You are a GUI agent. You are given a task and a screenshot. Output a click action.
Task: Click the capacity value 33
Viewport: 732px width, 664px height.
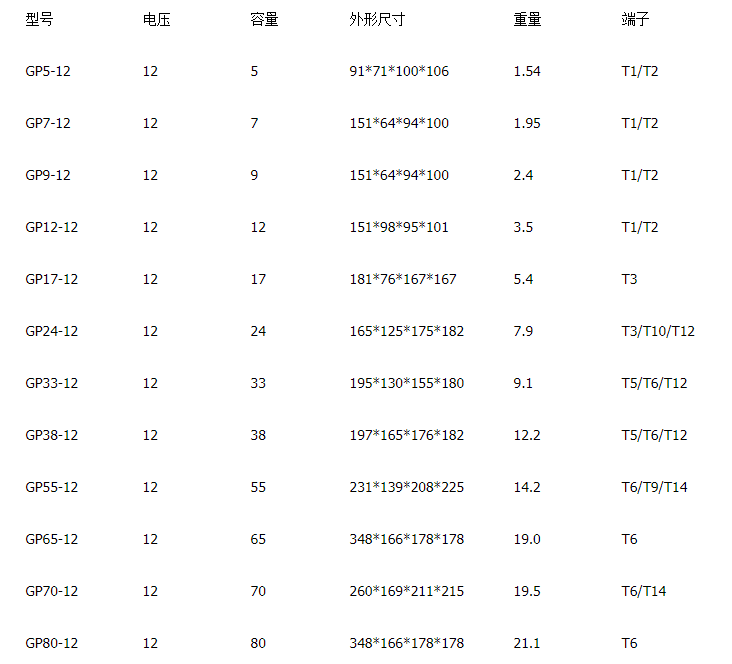click(x=258, y=383)
